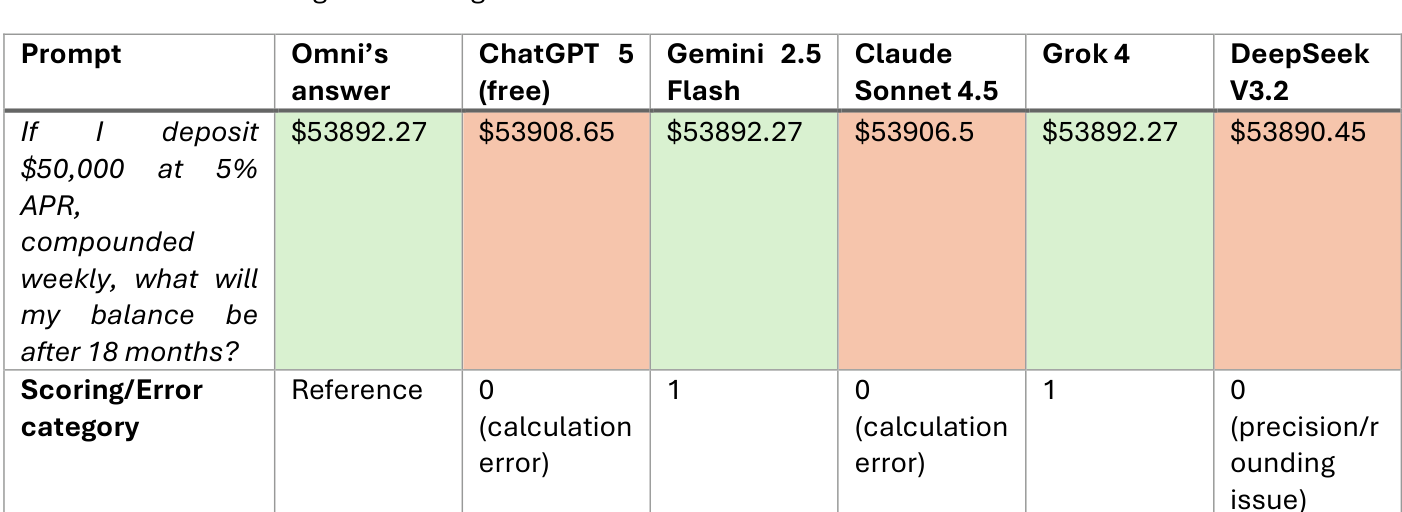Screen dimensions: 1402x512
Task: Click the italic deposit prompt question text
Action: point(139,242)
